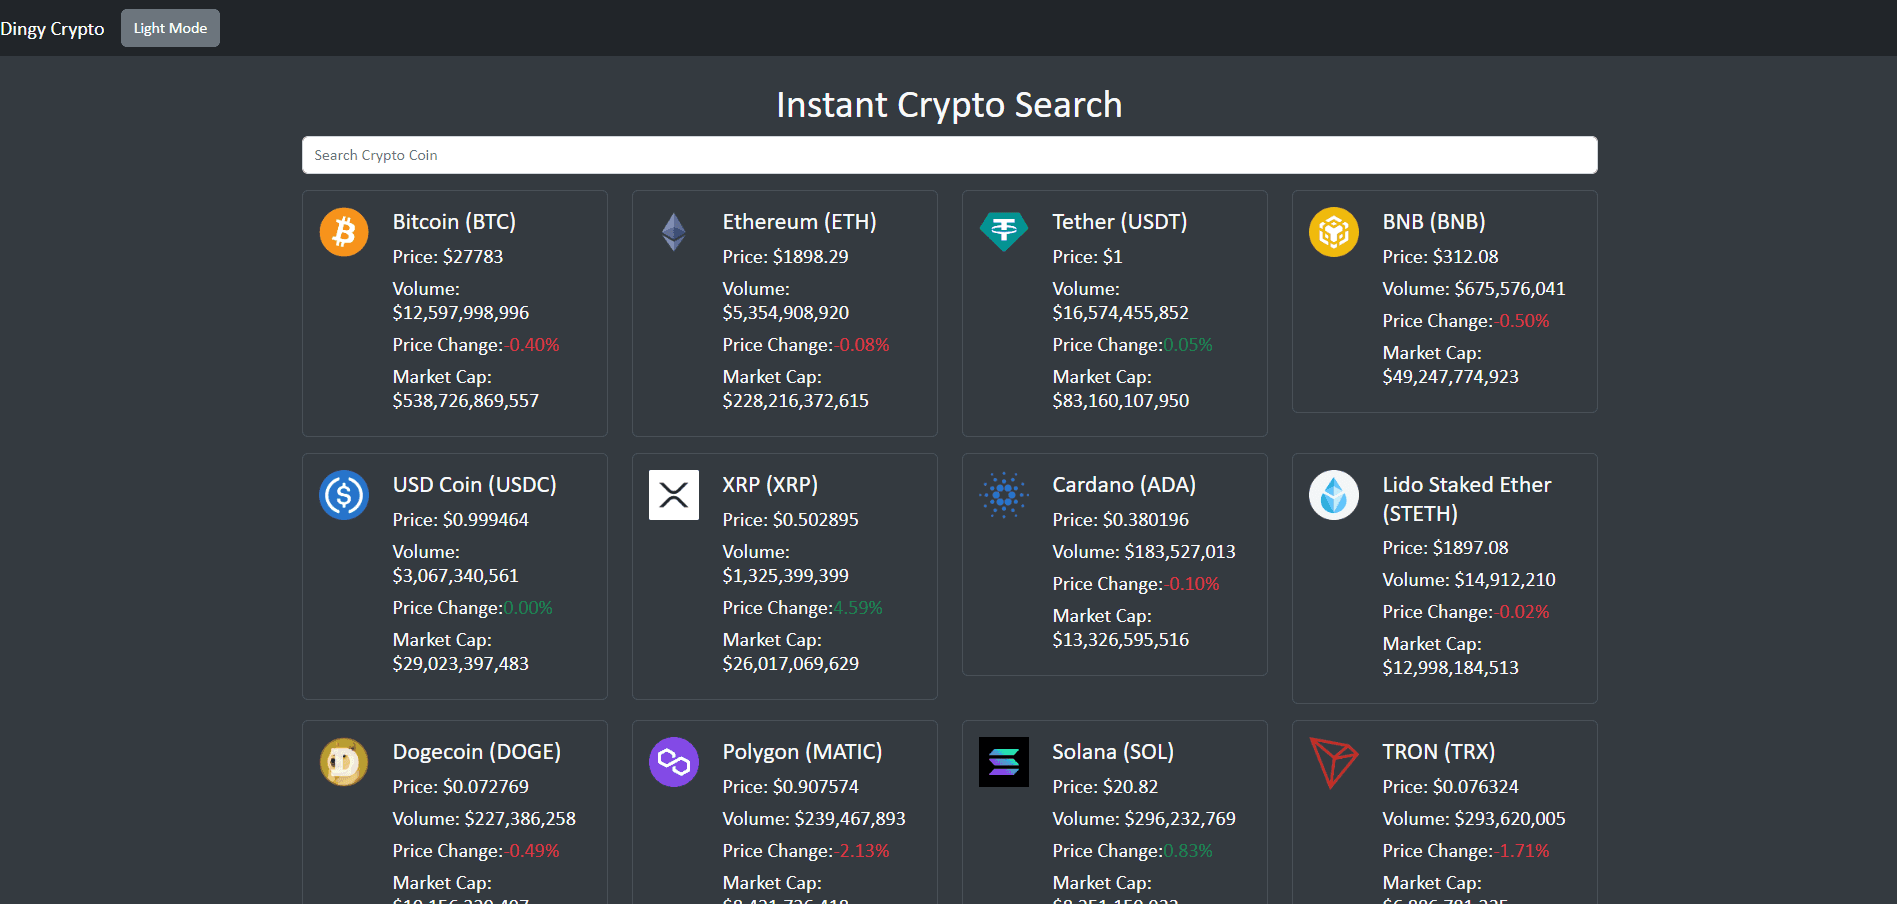
Task: Switch the site to Light Mode
Action: click(x=169, y=27)
